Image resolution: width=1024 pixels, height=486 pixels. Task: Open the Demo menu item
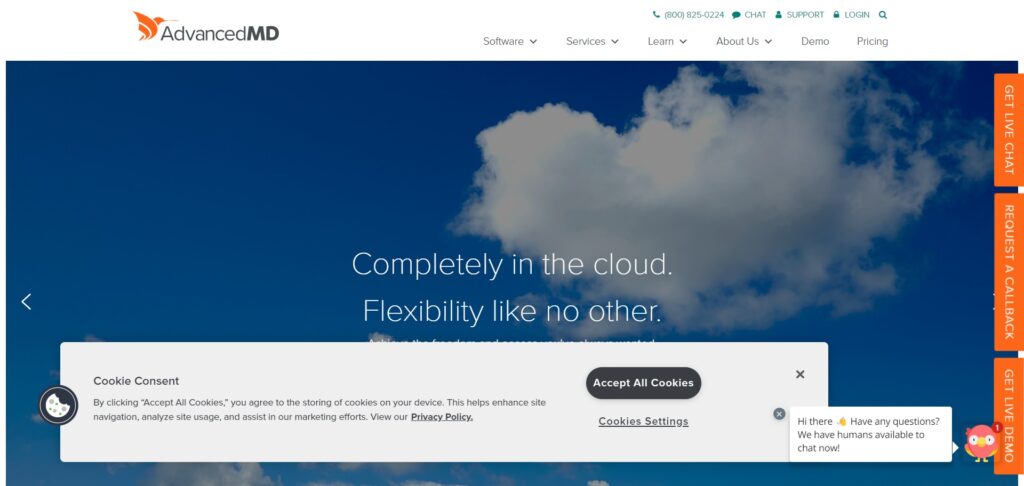point(815,41)
